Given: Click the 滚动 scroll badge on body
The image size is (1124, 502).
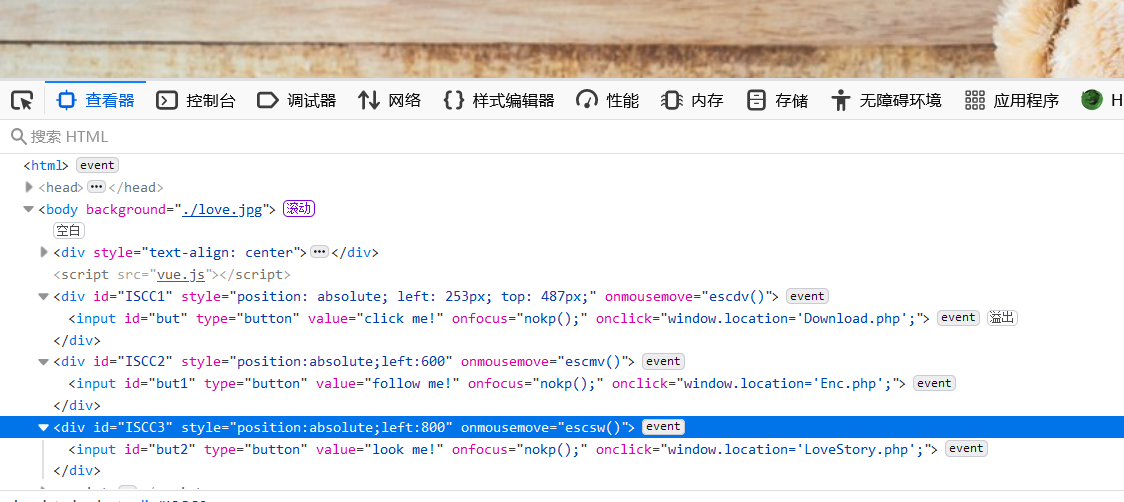Looking at the screenshot, I should 299,209.
